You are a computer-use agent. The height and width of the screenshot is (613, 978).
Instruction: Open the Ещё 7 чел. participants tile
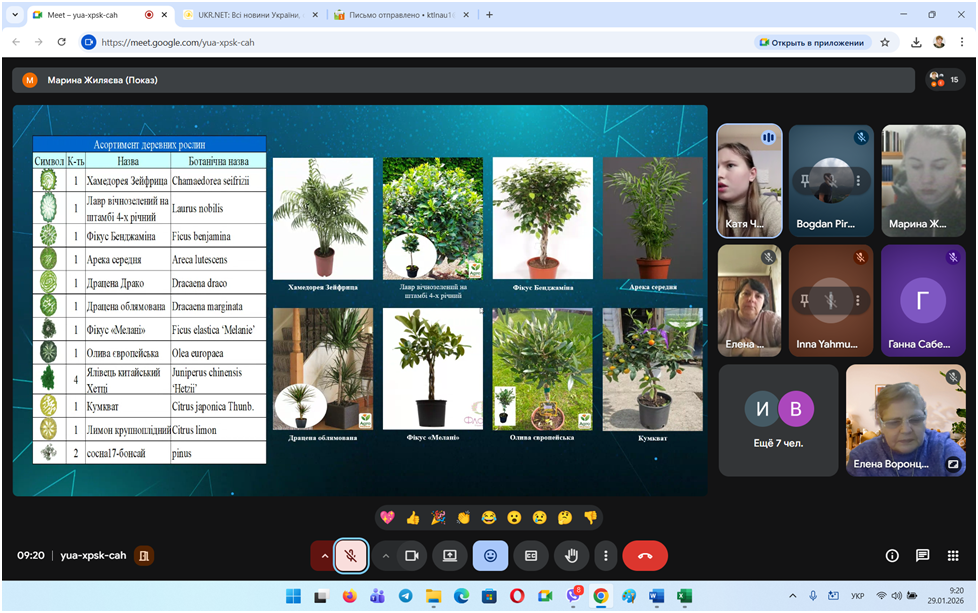click(x=778, y=420)
